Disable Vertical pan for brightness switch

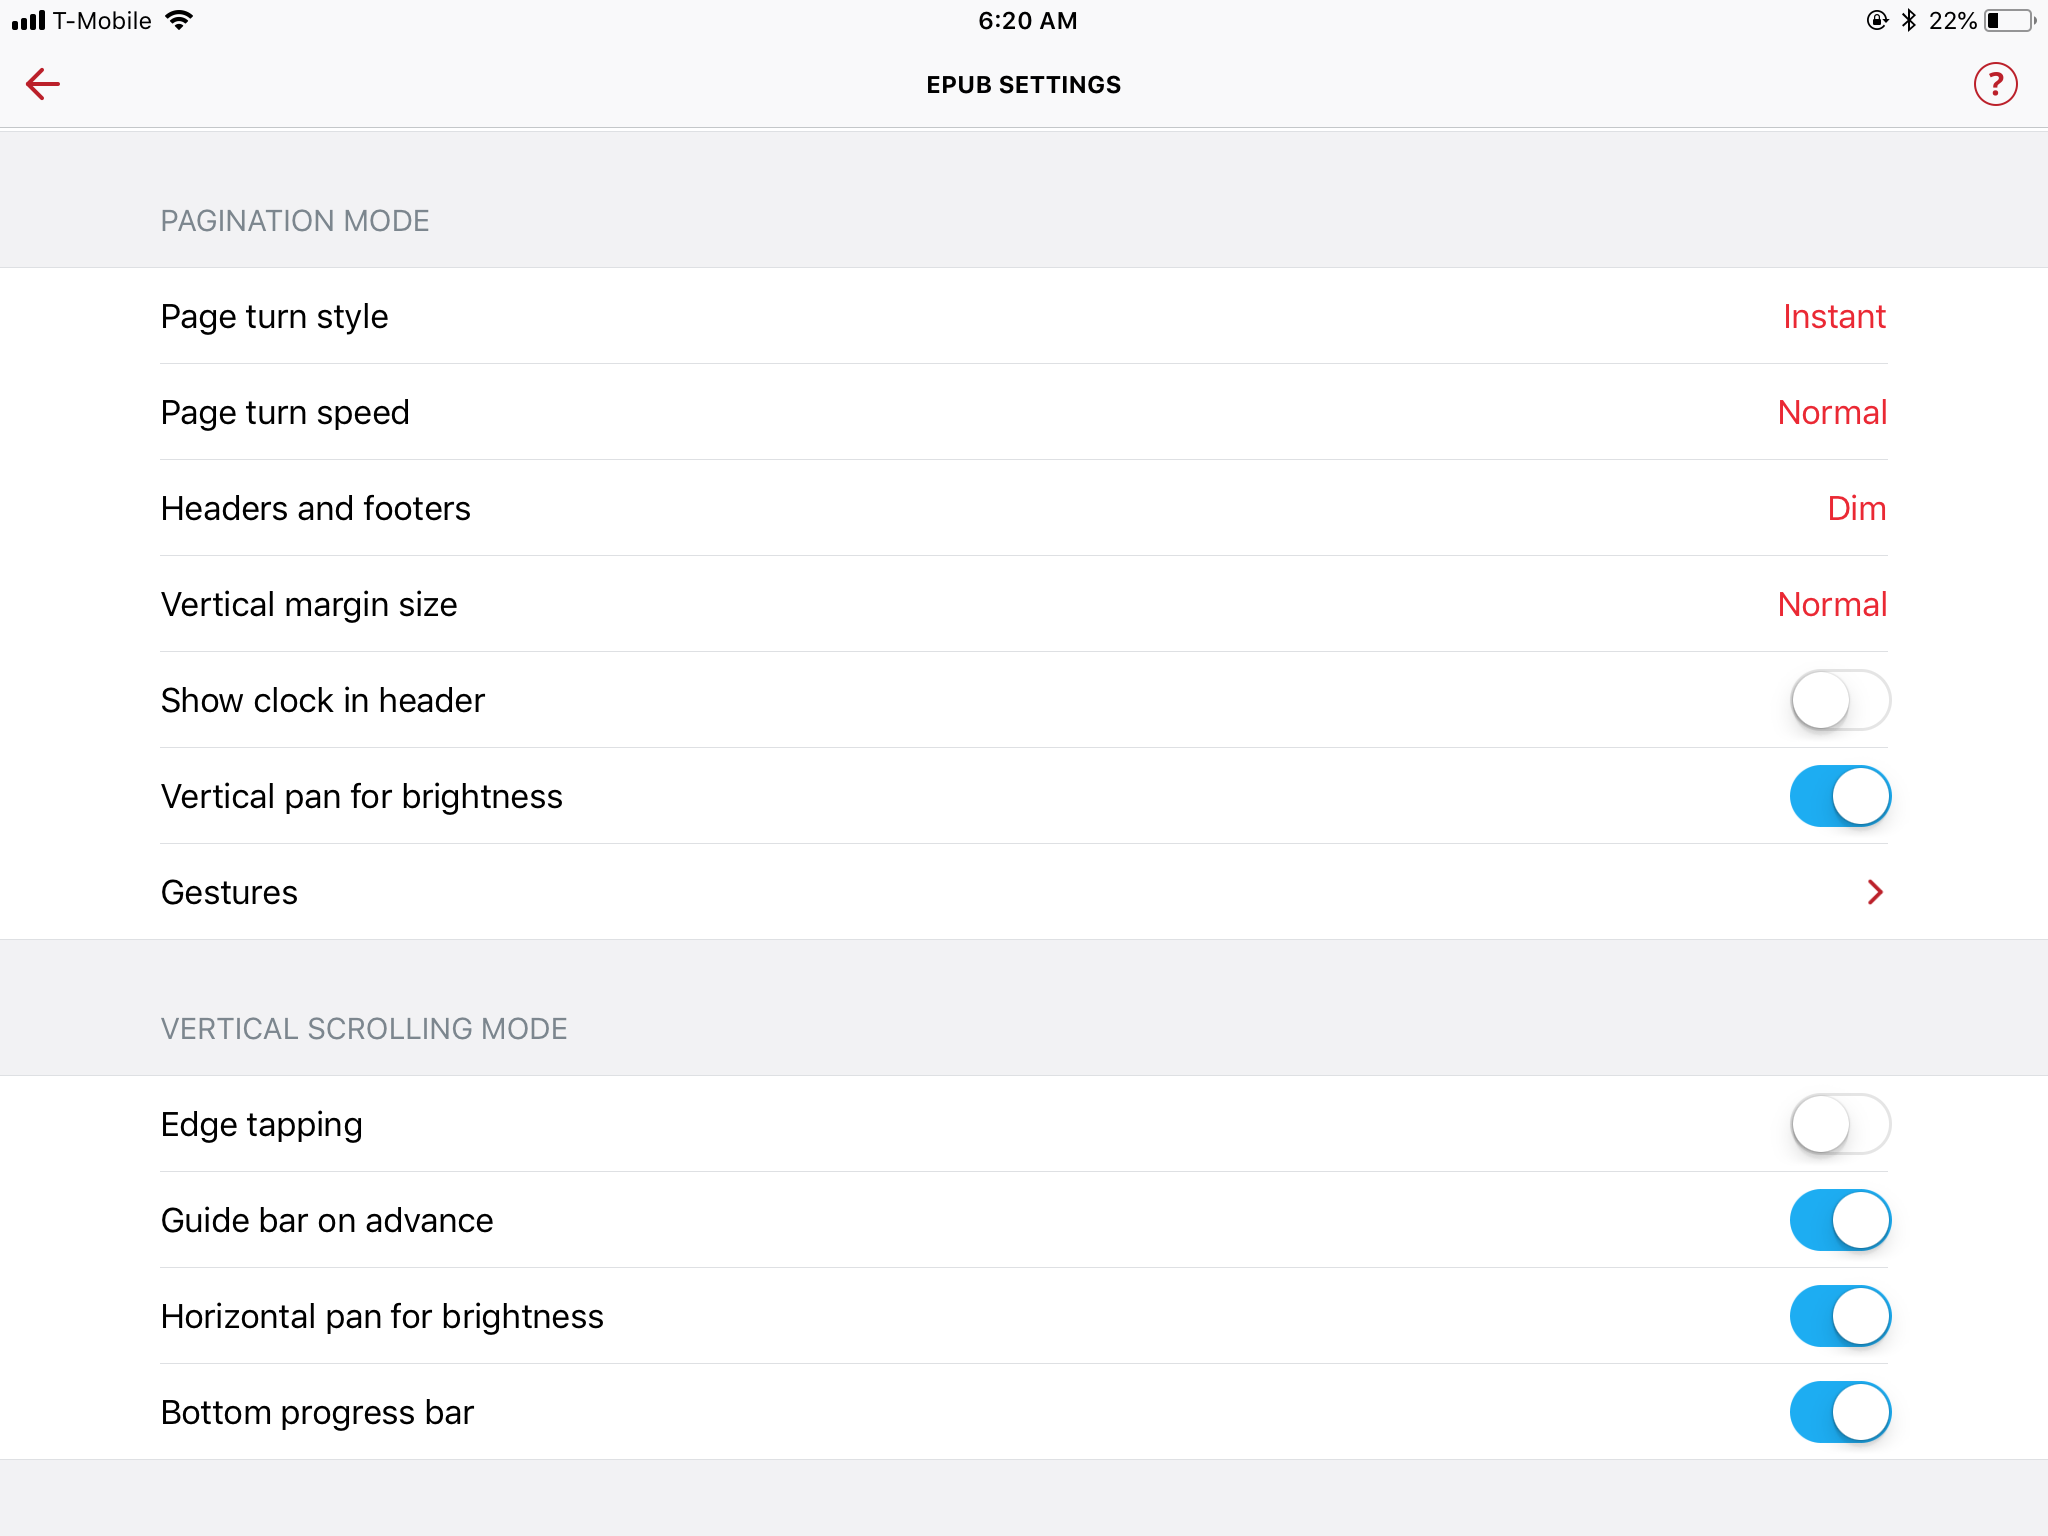pos(1839,796)
